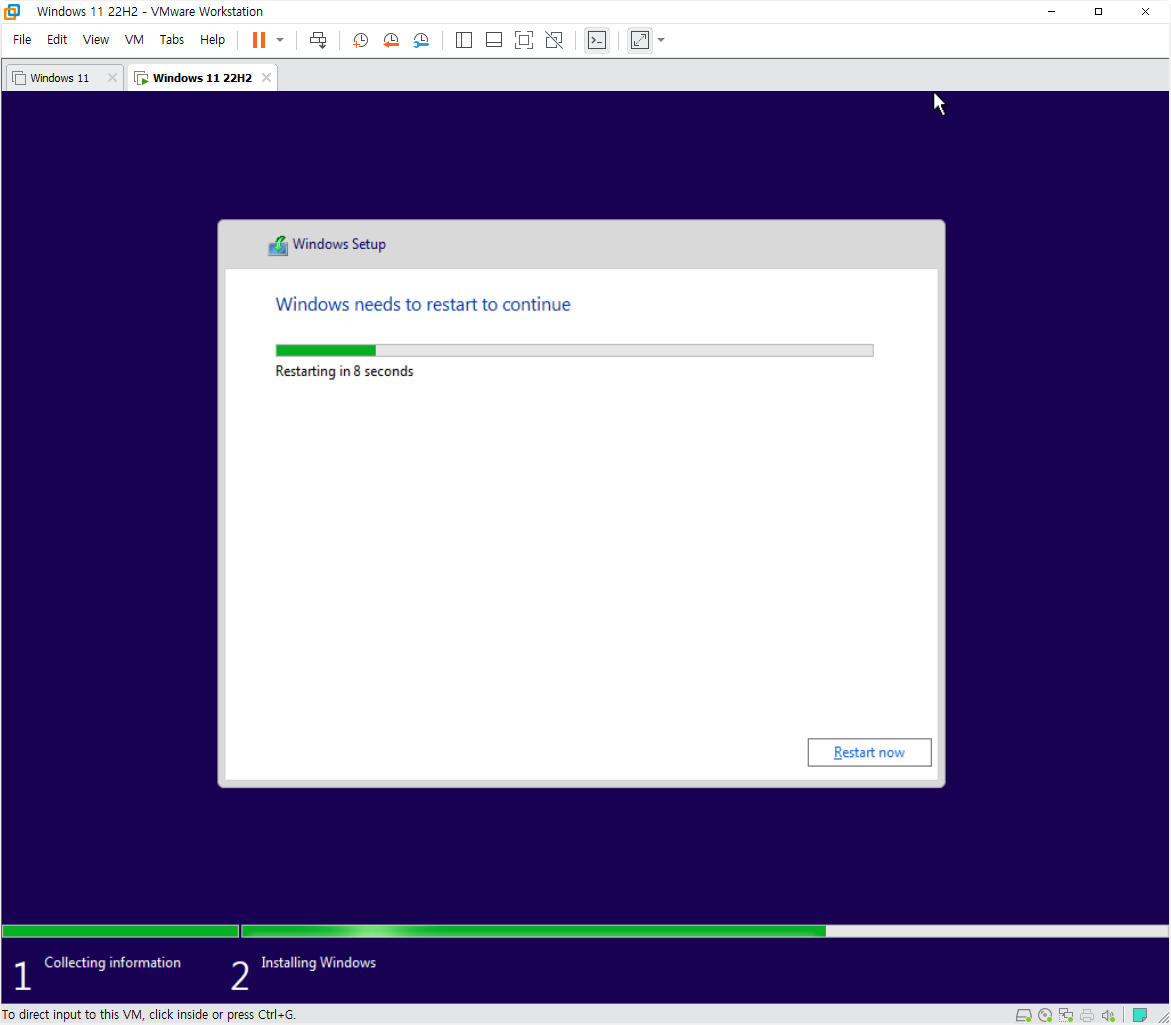Click the 'Installing Windows' step label
The height and width of the screenshot is (1025, 1171).
[318, 962]
